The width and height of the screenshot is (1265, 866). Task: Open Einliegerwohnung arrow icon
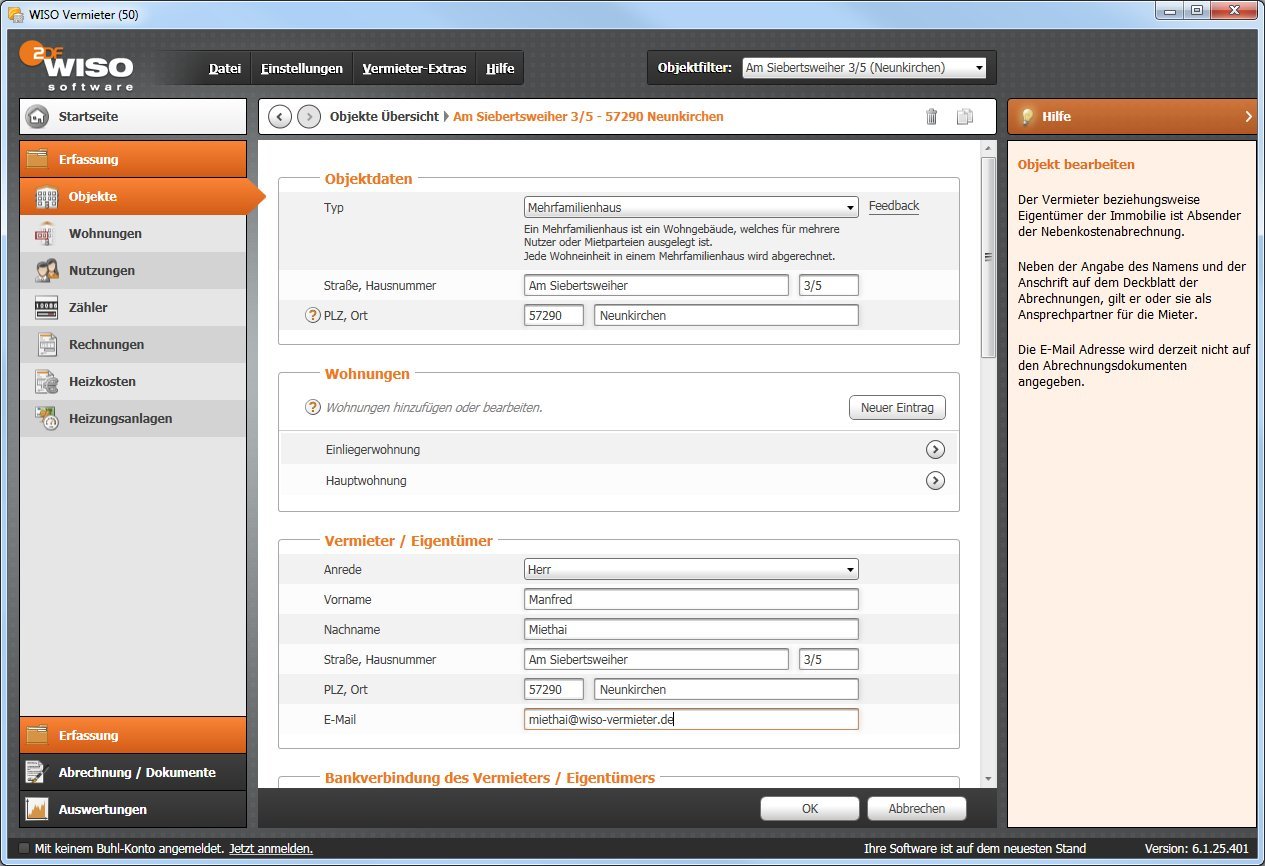935,449
